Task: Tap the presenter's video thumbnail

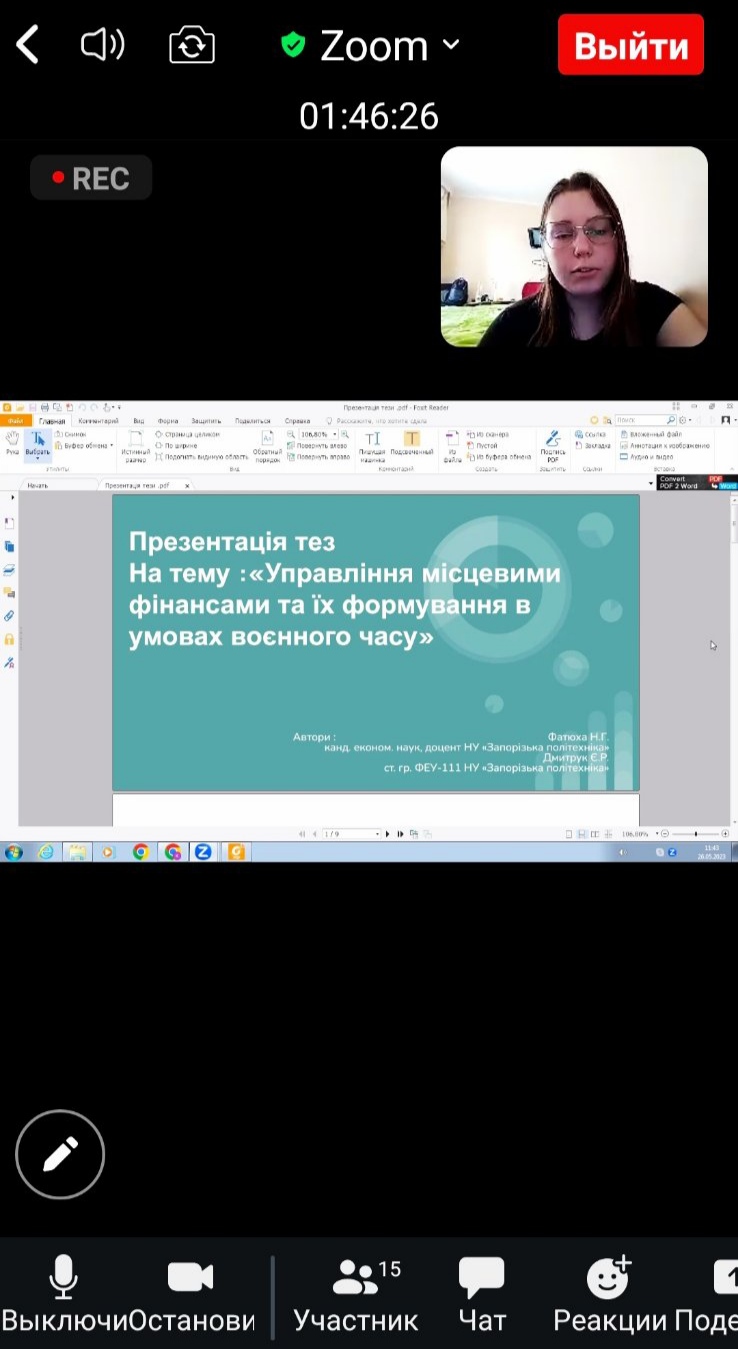Action: tap(574, 247)
